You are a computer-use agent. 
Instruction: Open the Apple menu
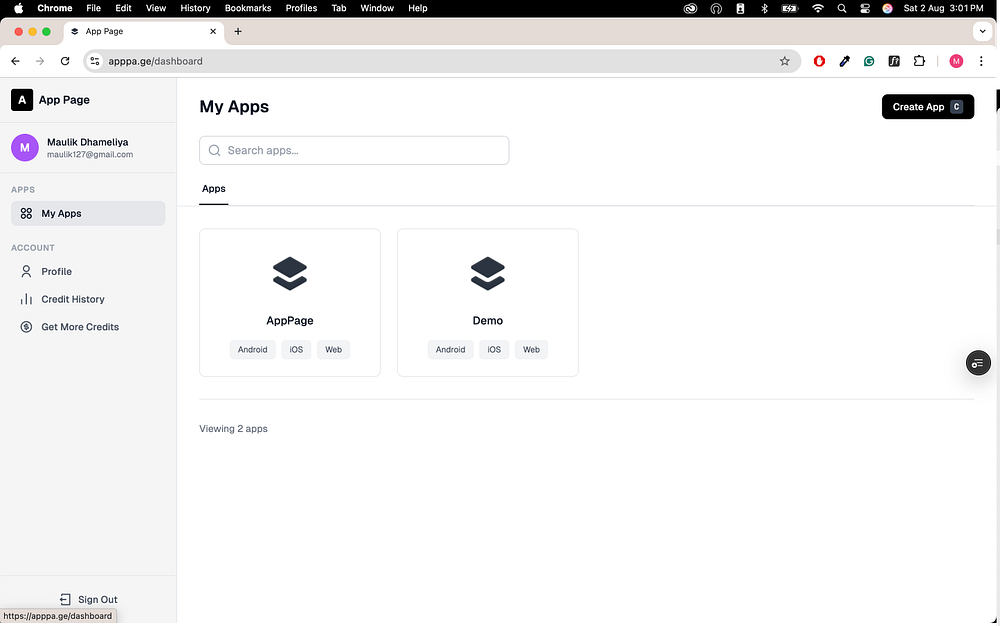click(18, 8)
